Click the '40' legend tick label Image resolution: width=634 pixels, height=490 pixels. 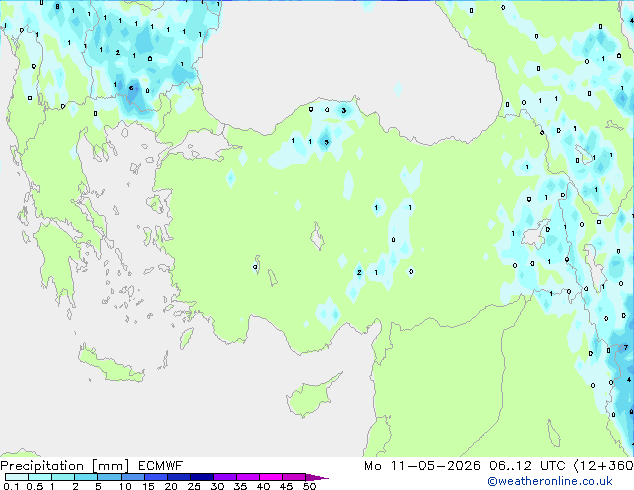point(263,486)
